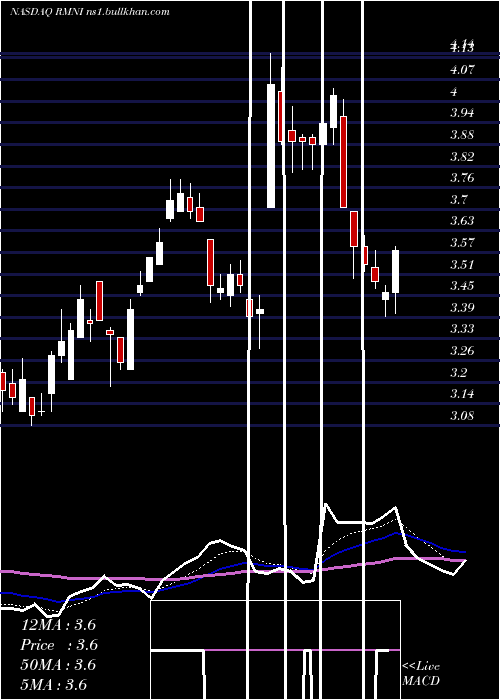
Task: Click the Price : 3.6 readout
Action: [x=59, y=645]
